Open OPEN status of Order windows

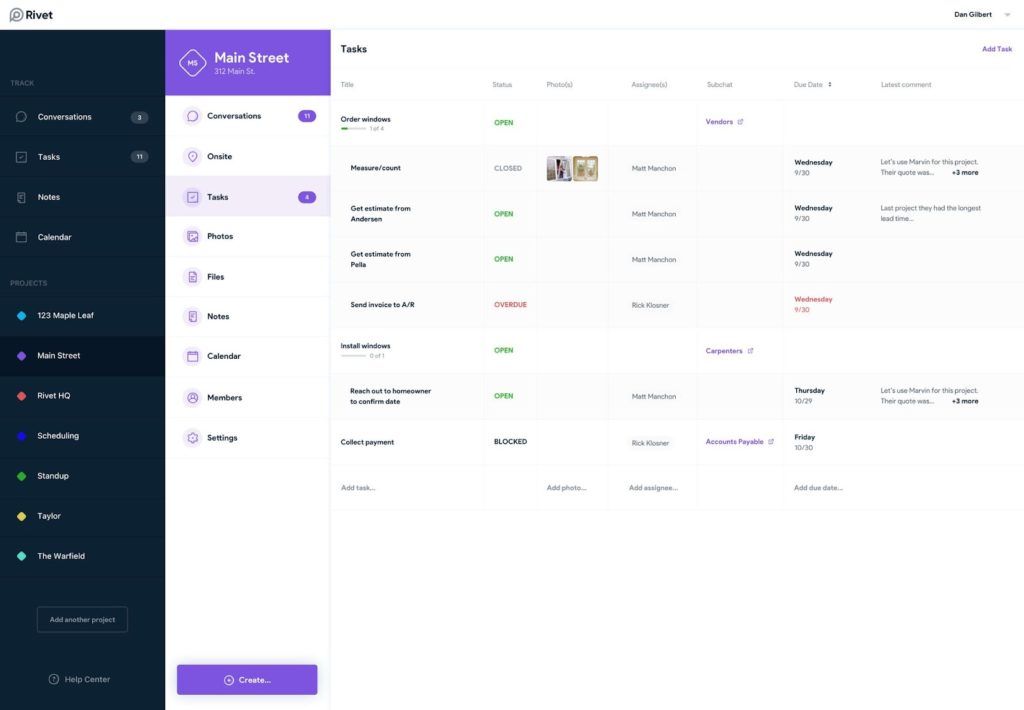504,123
